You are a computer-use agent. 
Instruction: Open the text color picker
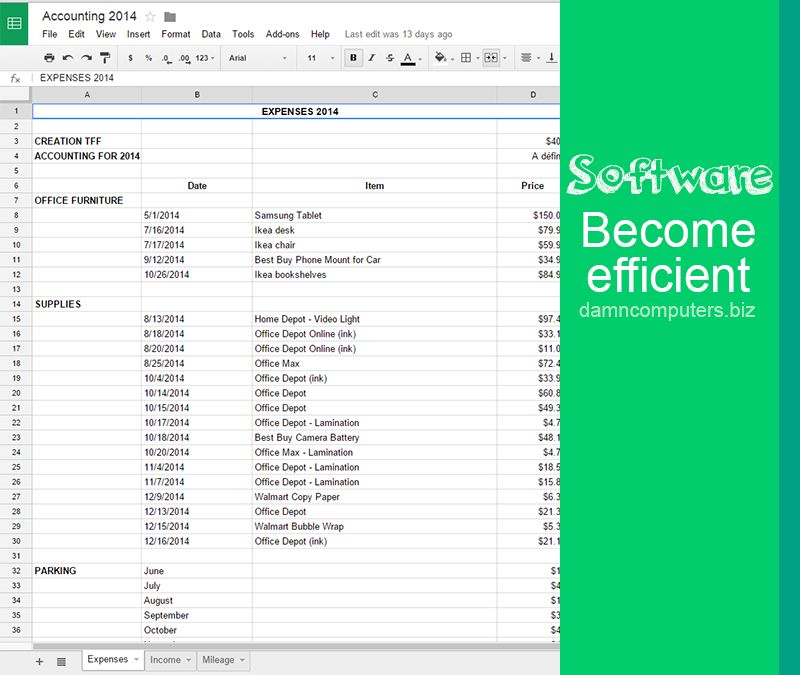(x=408, y=58)
